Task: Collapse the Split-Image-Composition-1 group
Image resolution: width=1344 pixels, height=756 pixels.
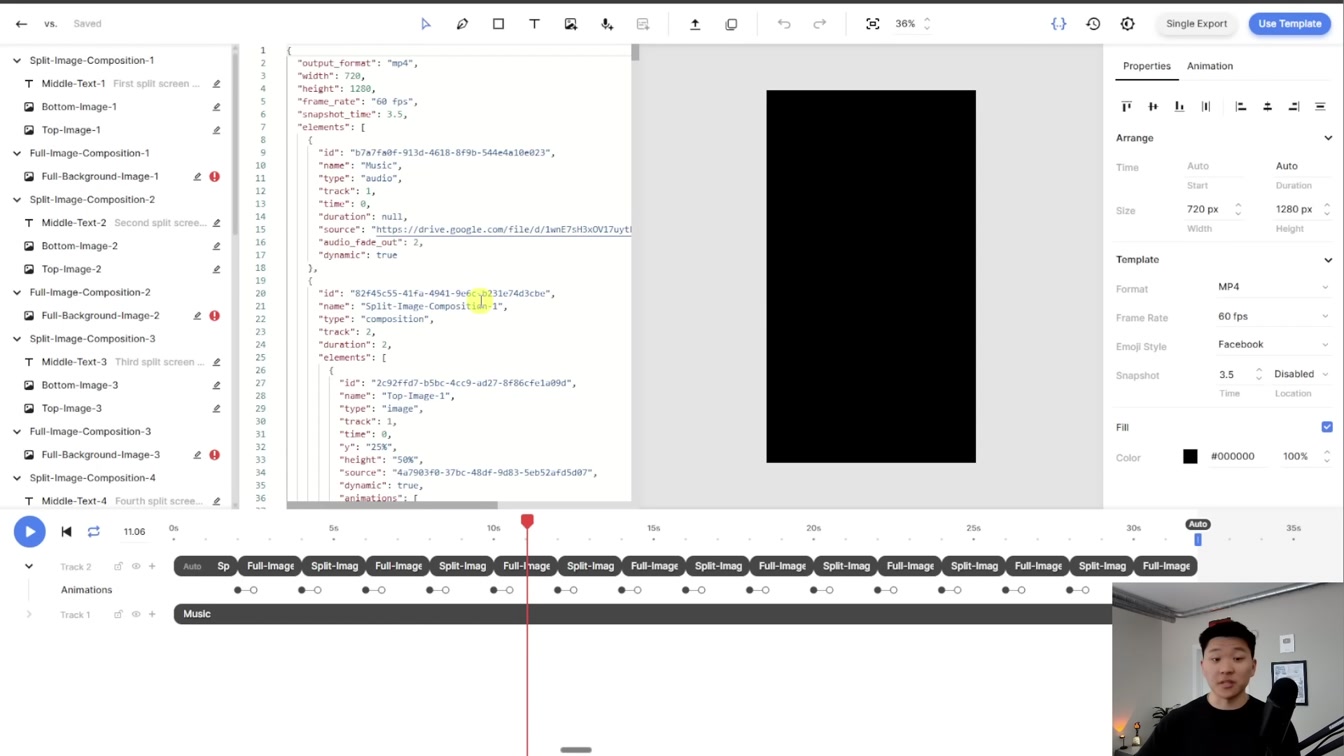Action: click(17, 61)
